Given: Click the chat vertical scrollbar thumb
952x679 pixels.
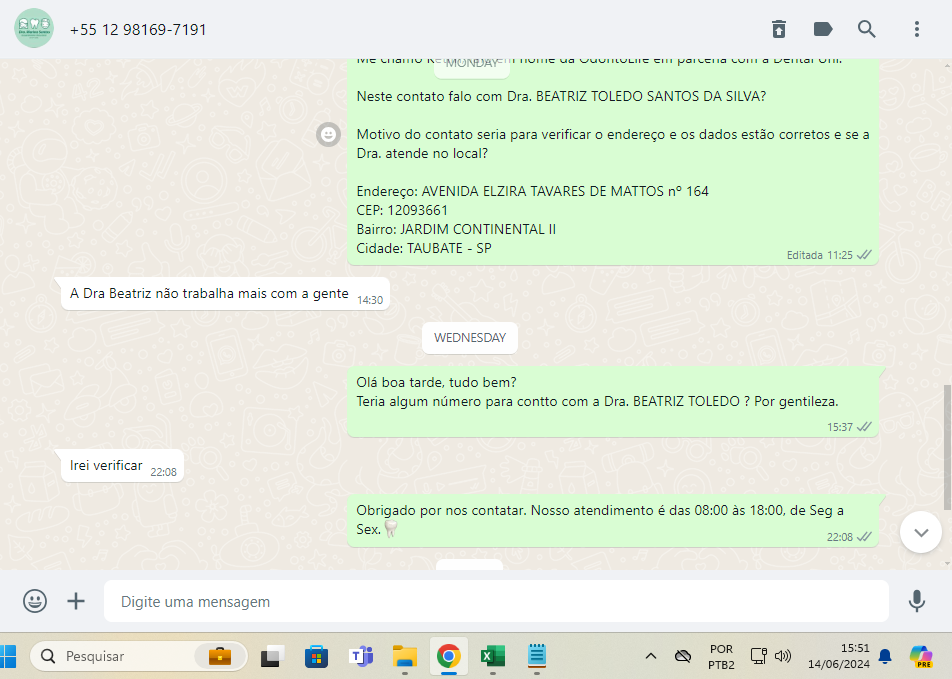Looking at the screenshot, I should pyautogui.click(x=947, y=448).
